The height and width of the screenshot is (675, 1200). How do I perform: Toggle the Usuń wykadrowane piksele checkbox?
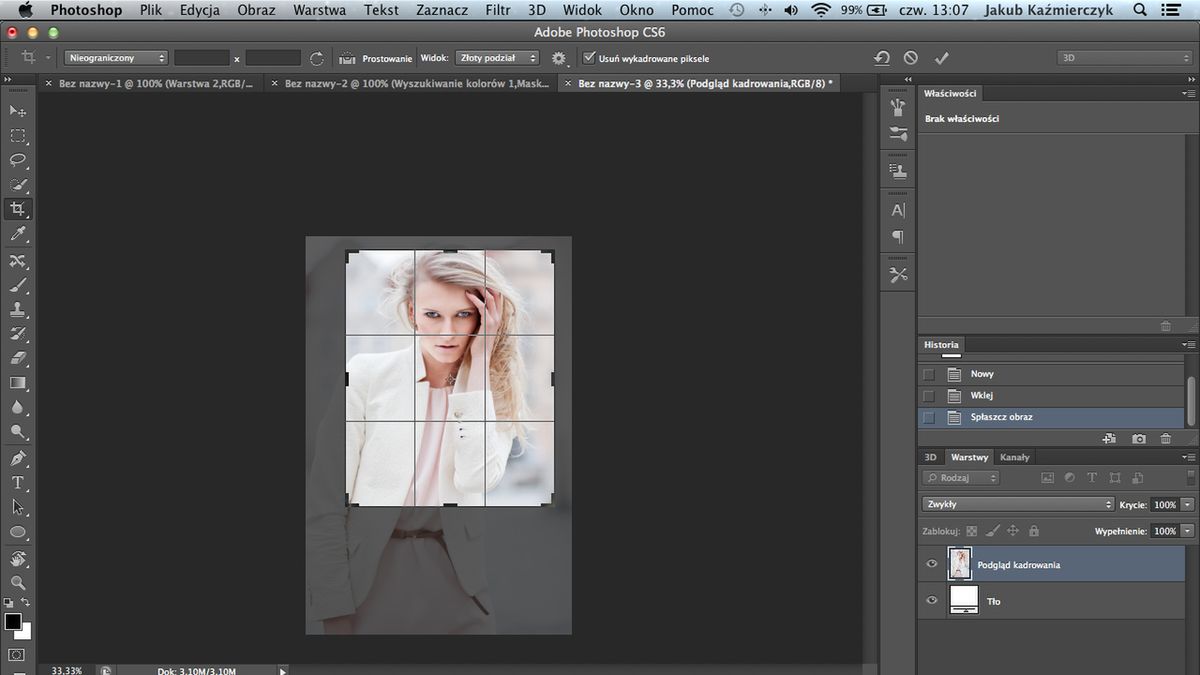[x=589, y=57]
